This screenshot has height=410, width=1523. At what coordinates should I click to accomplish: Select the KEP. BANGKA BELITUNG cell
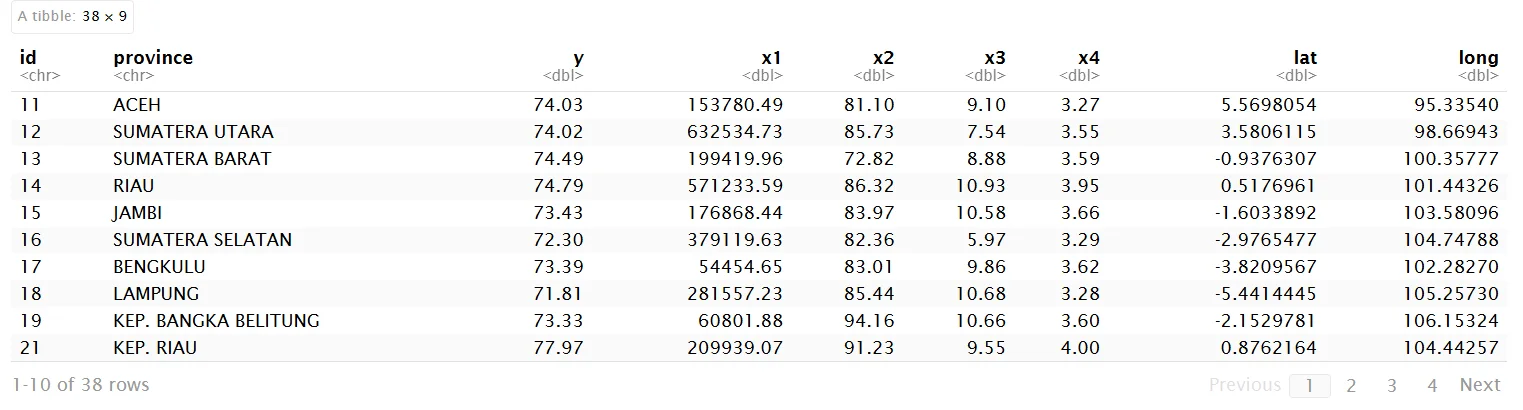click(216, 321)
